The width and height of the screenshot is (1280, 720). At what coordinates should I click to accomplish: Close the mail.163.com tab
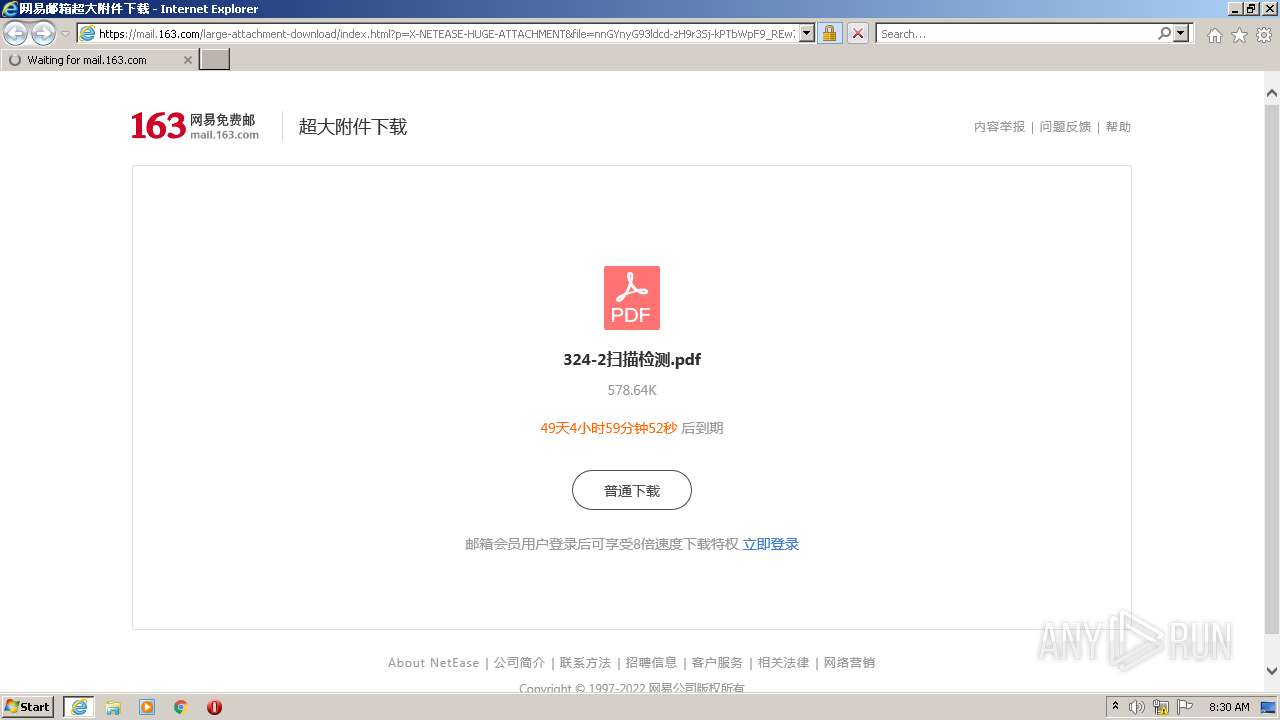point(188,60)
